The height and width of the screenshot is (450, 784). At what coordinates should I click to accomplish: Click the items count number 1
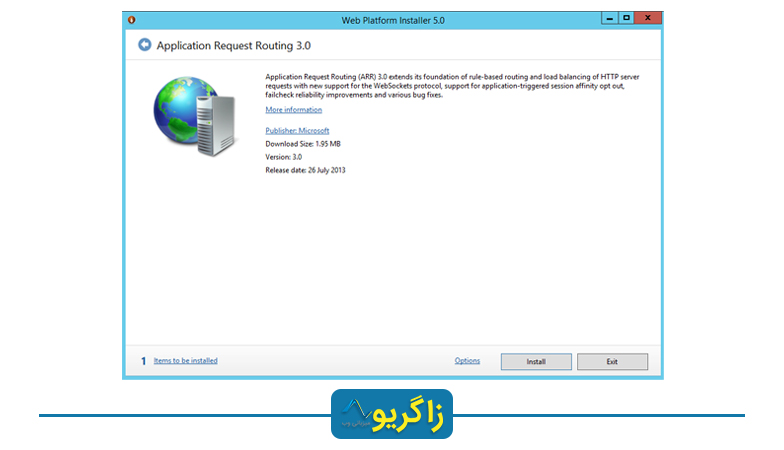pyautogui.click(x=144, y=361)
